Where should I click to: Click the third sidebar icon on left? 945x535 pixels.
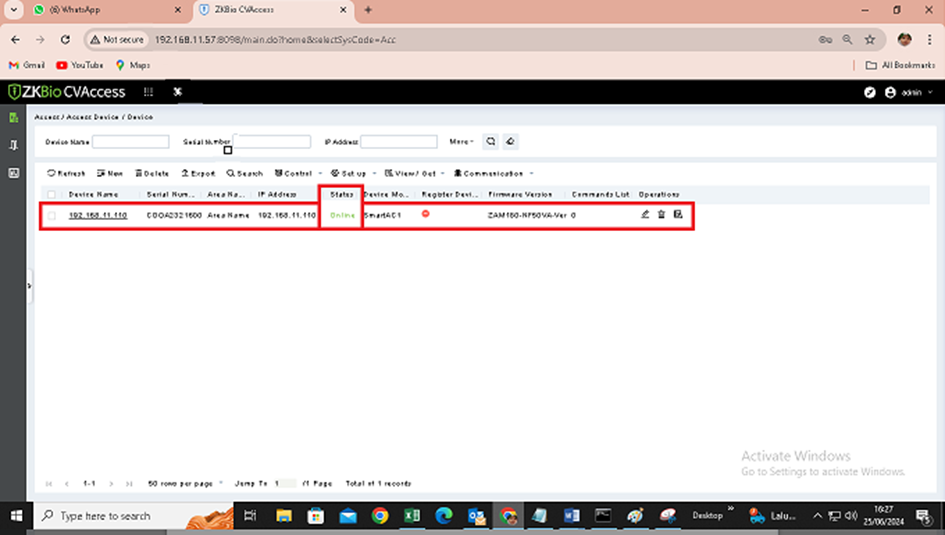[14, 173]
